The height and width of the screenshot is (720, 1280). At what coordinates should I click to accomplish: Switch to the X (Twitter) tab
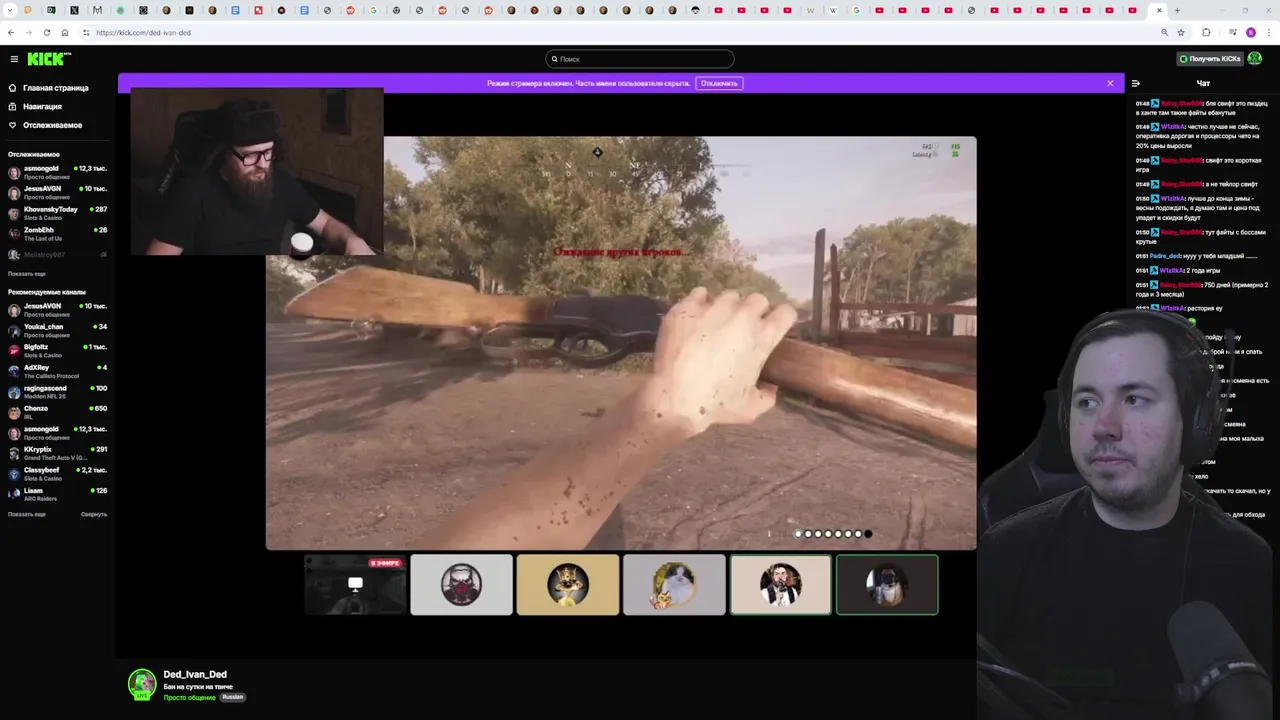75,10
